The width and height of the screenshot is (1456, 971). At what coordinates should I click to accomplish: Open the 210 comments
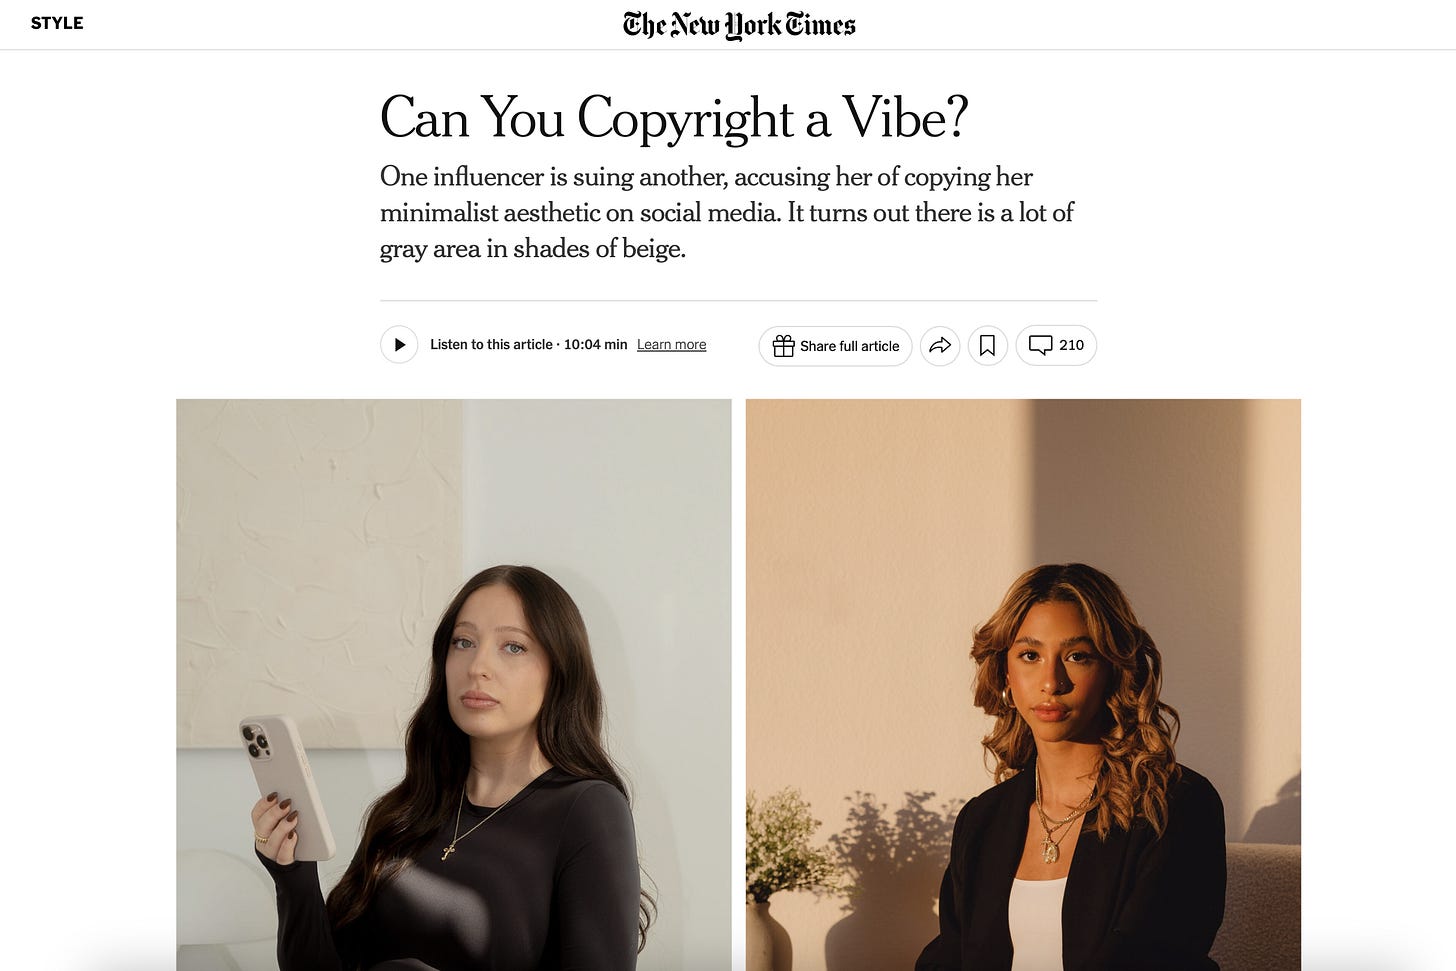[1056, 345]
